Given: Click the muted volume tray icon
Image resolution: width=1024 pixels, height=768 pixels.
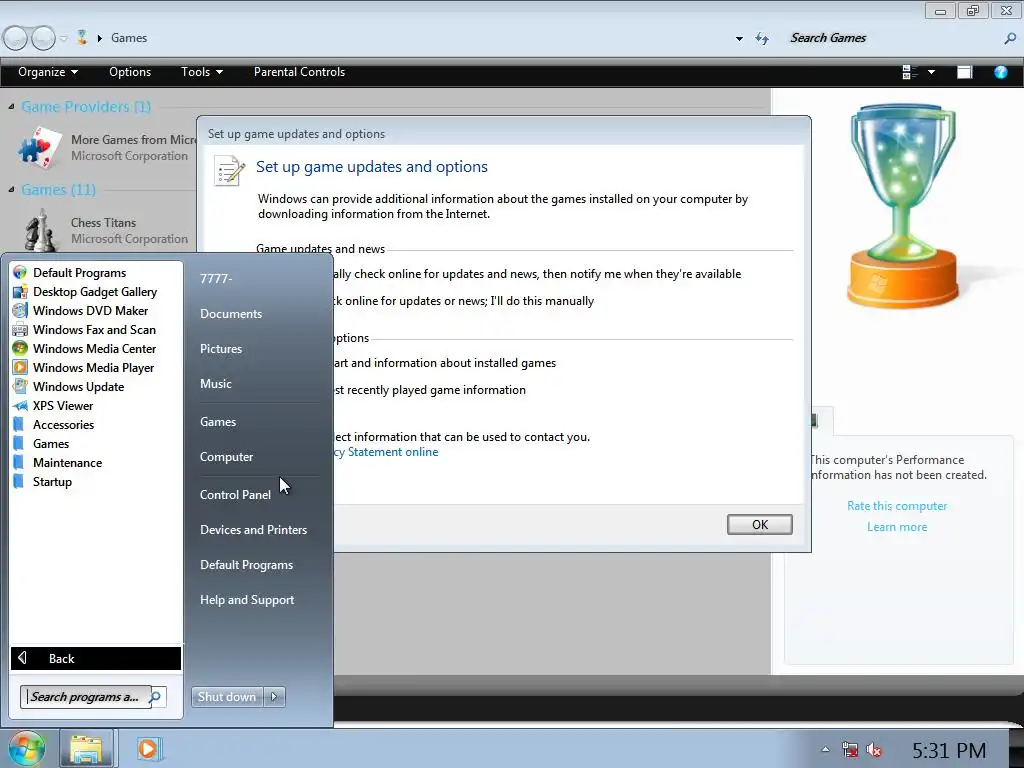Looking at the screenshot, I should pos(874,750).
